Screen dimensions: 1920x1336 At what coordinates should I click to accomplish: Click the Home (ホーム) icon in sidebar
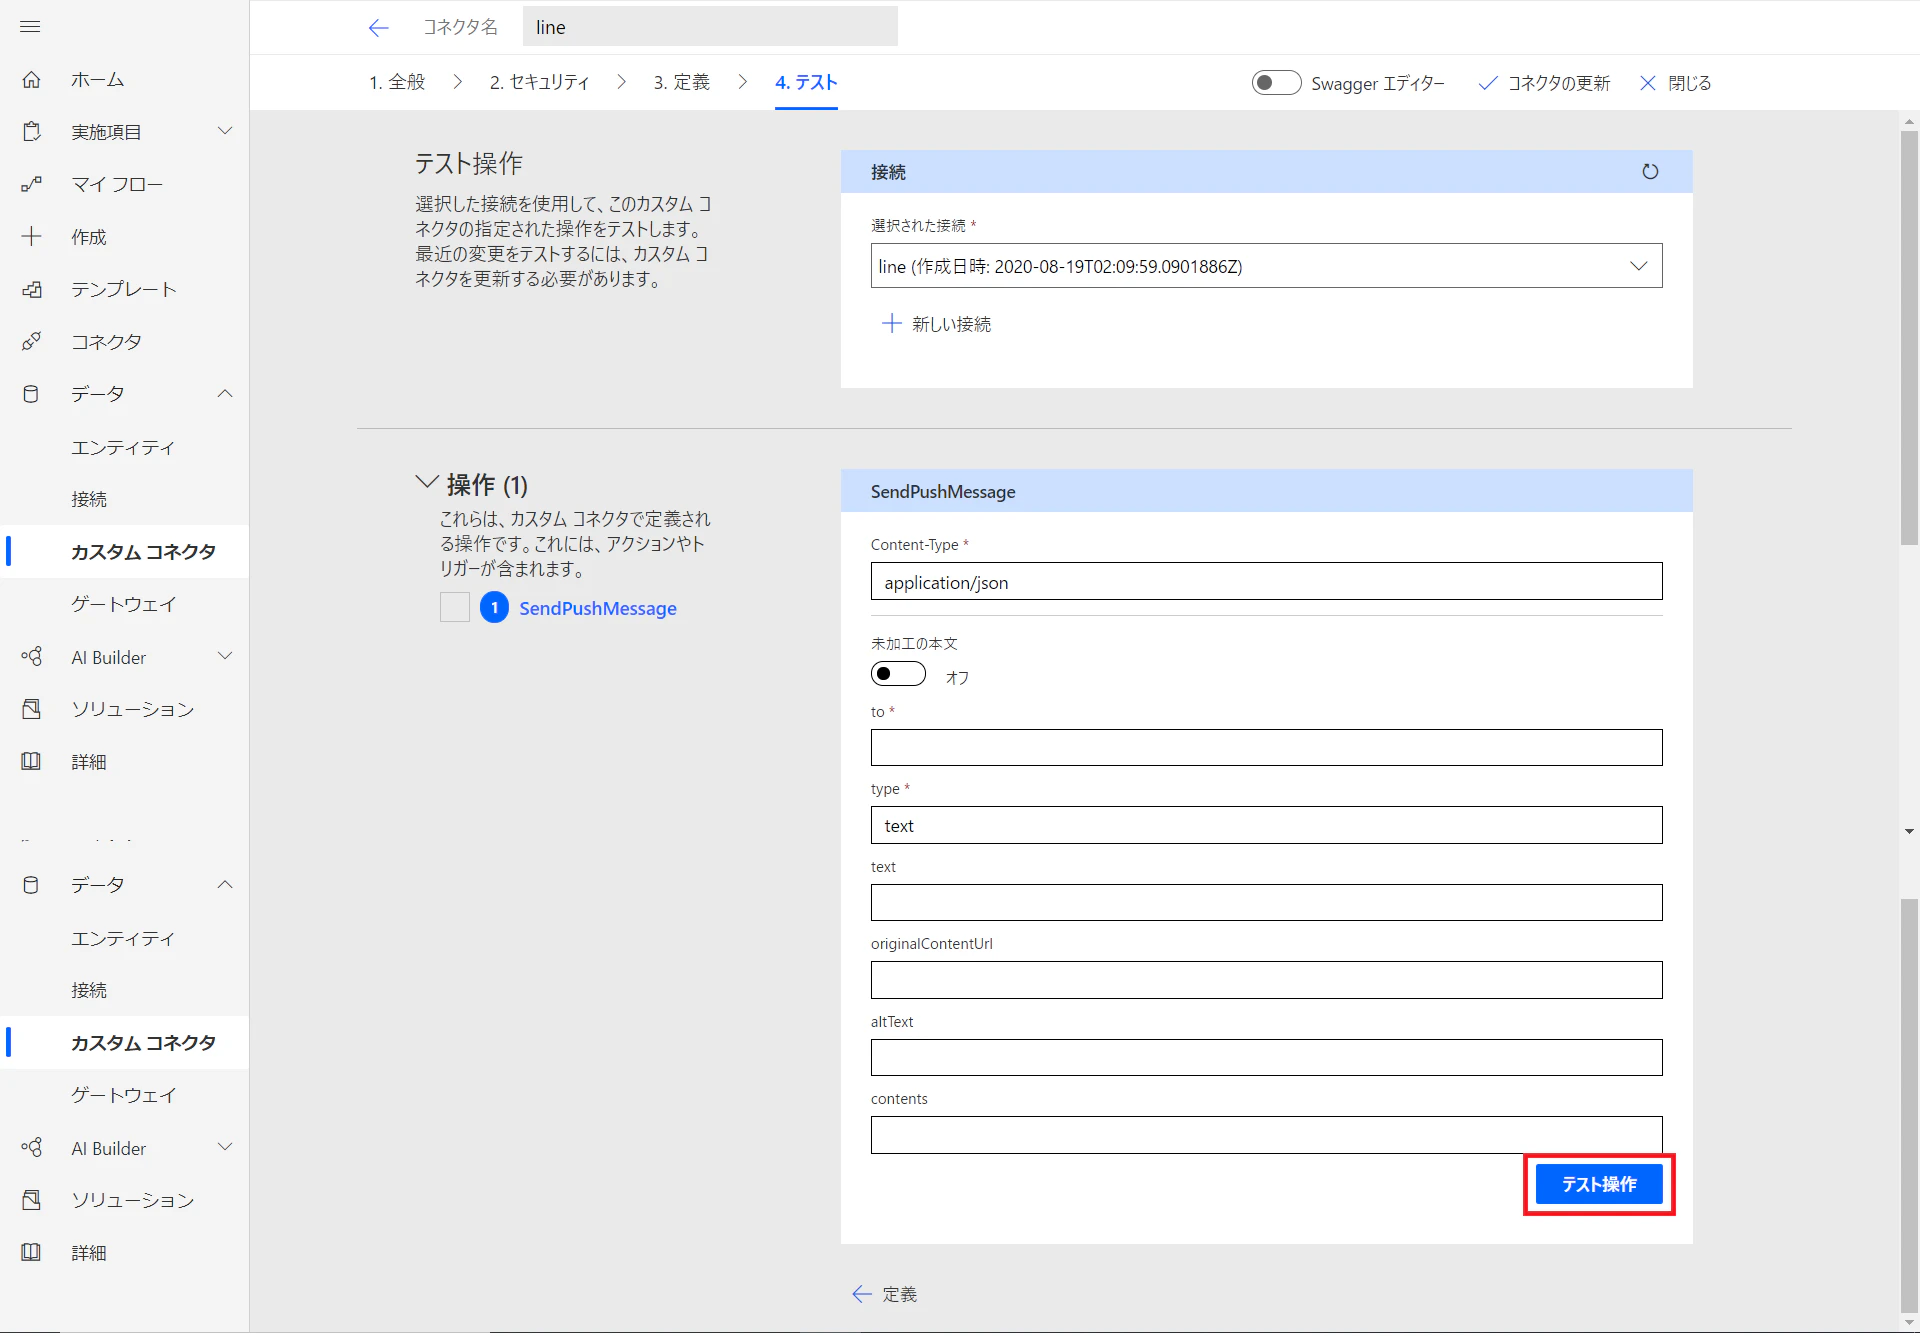point(31,79)
